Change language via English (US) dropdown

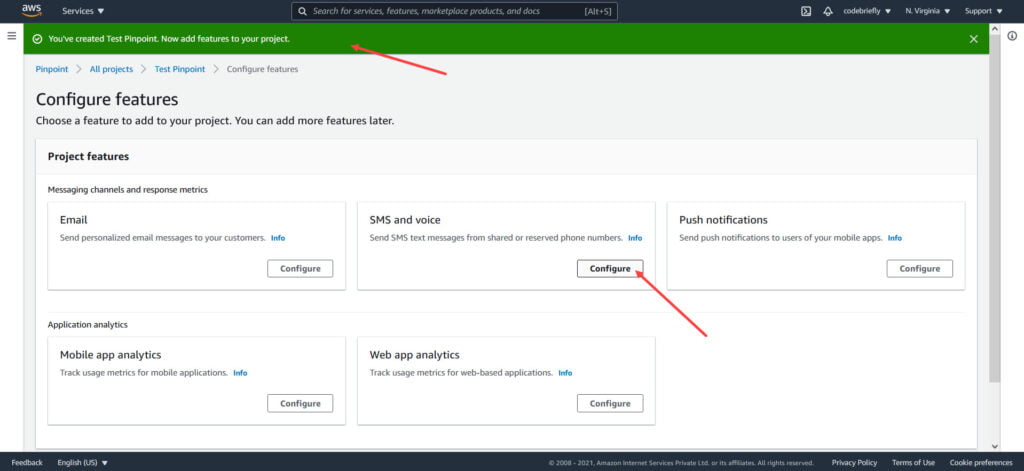[83, 463]
